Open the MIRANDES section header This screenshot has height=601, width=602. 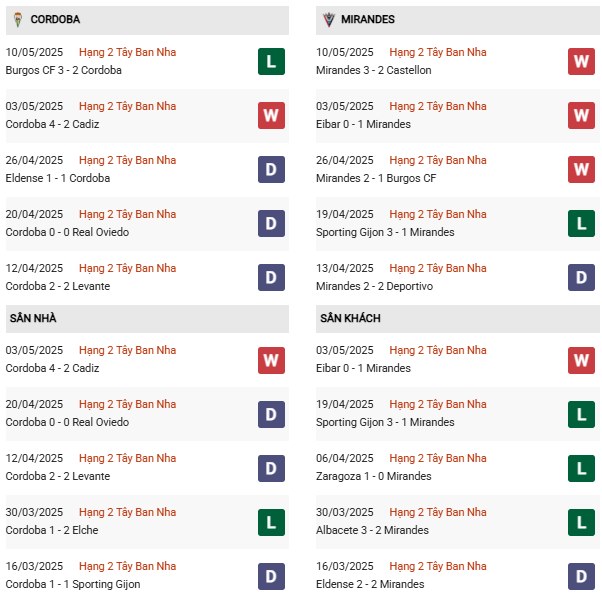(458, 20)
